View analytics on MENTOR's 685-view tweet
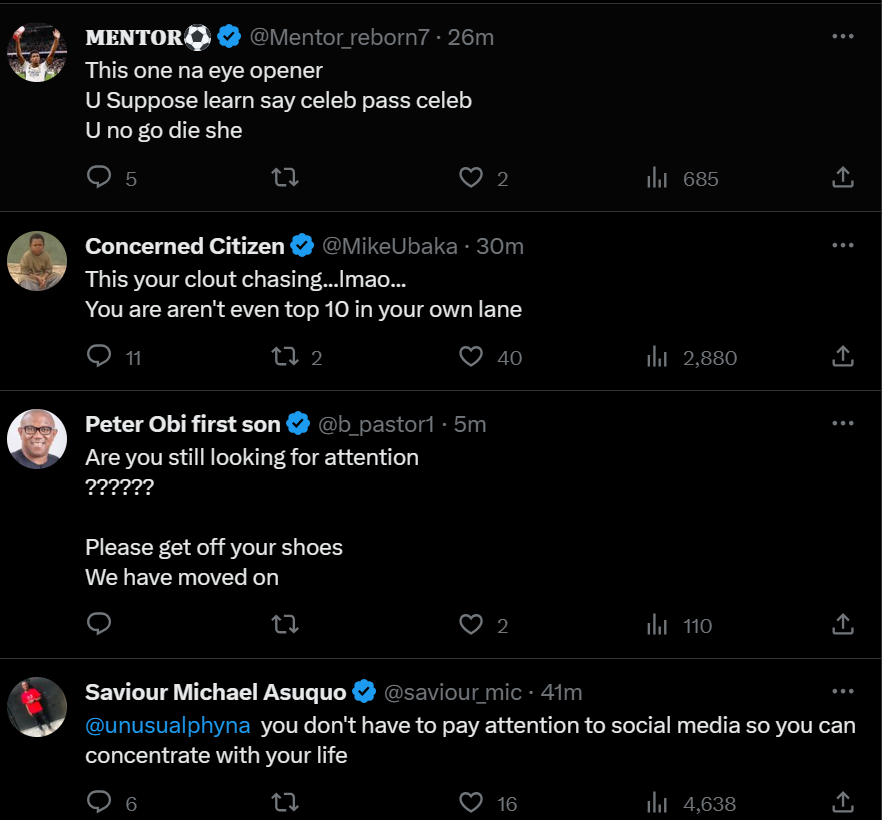882x820 pixels. tap(657, 178)
